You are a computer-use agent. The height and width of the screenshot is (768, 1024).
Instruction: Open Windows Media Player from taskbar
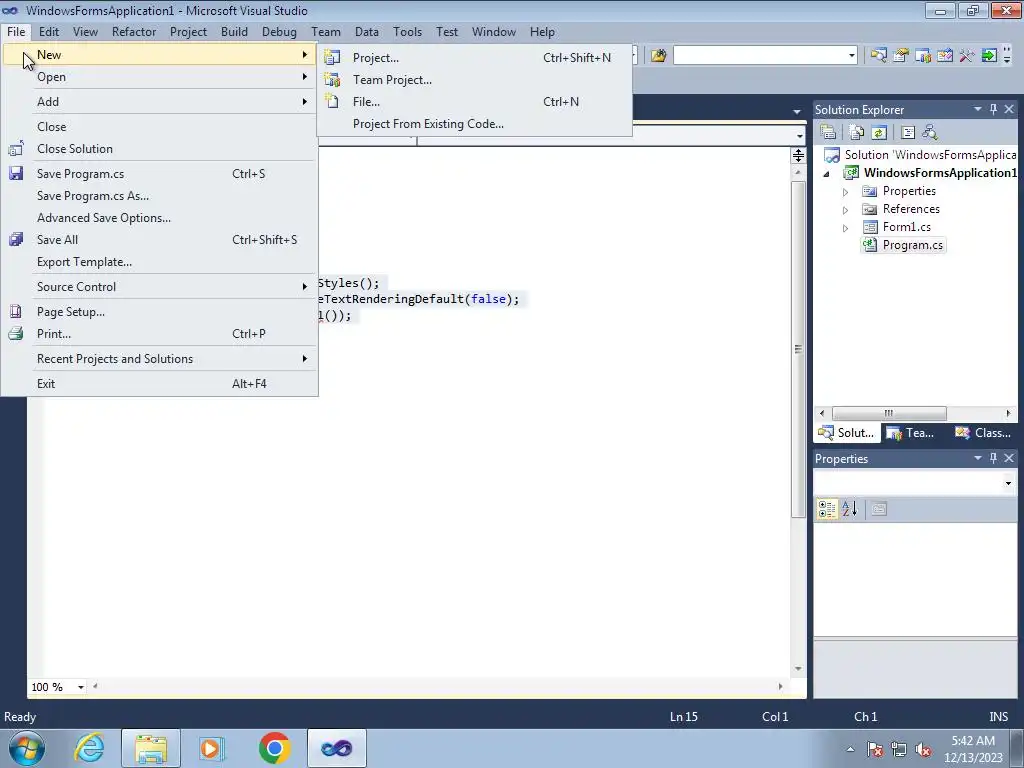click(212, 748)
